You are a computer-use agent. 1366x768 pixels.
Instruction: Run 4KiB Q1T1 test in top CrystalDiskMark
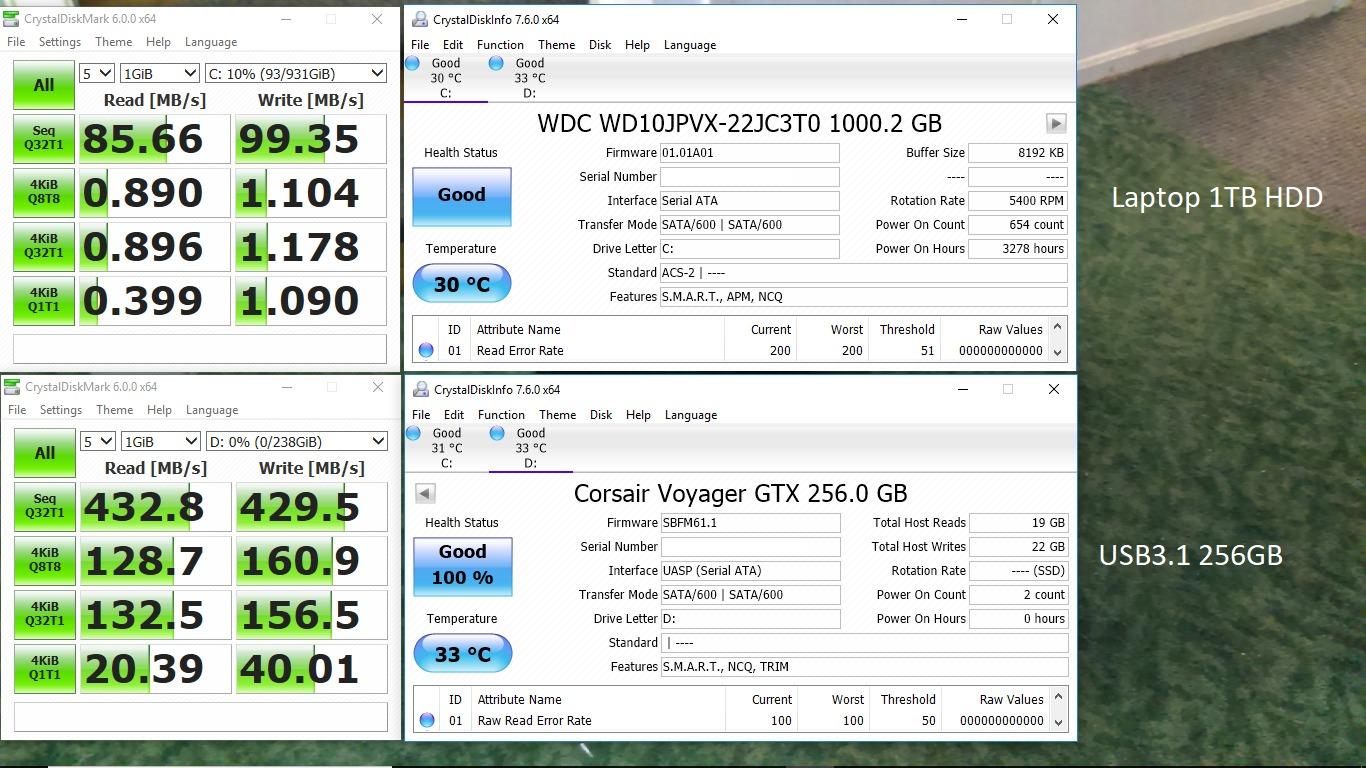pos(44,301)
